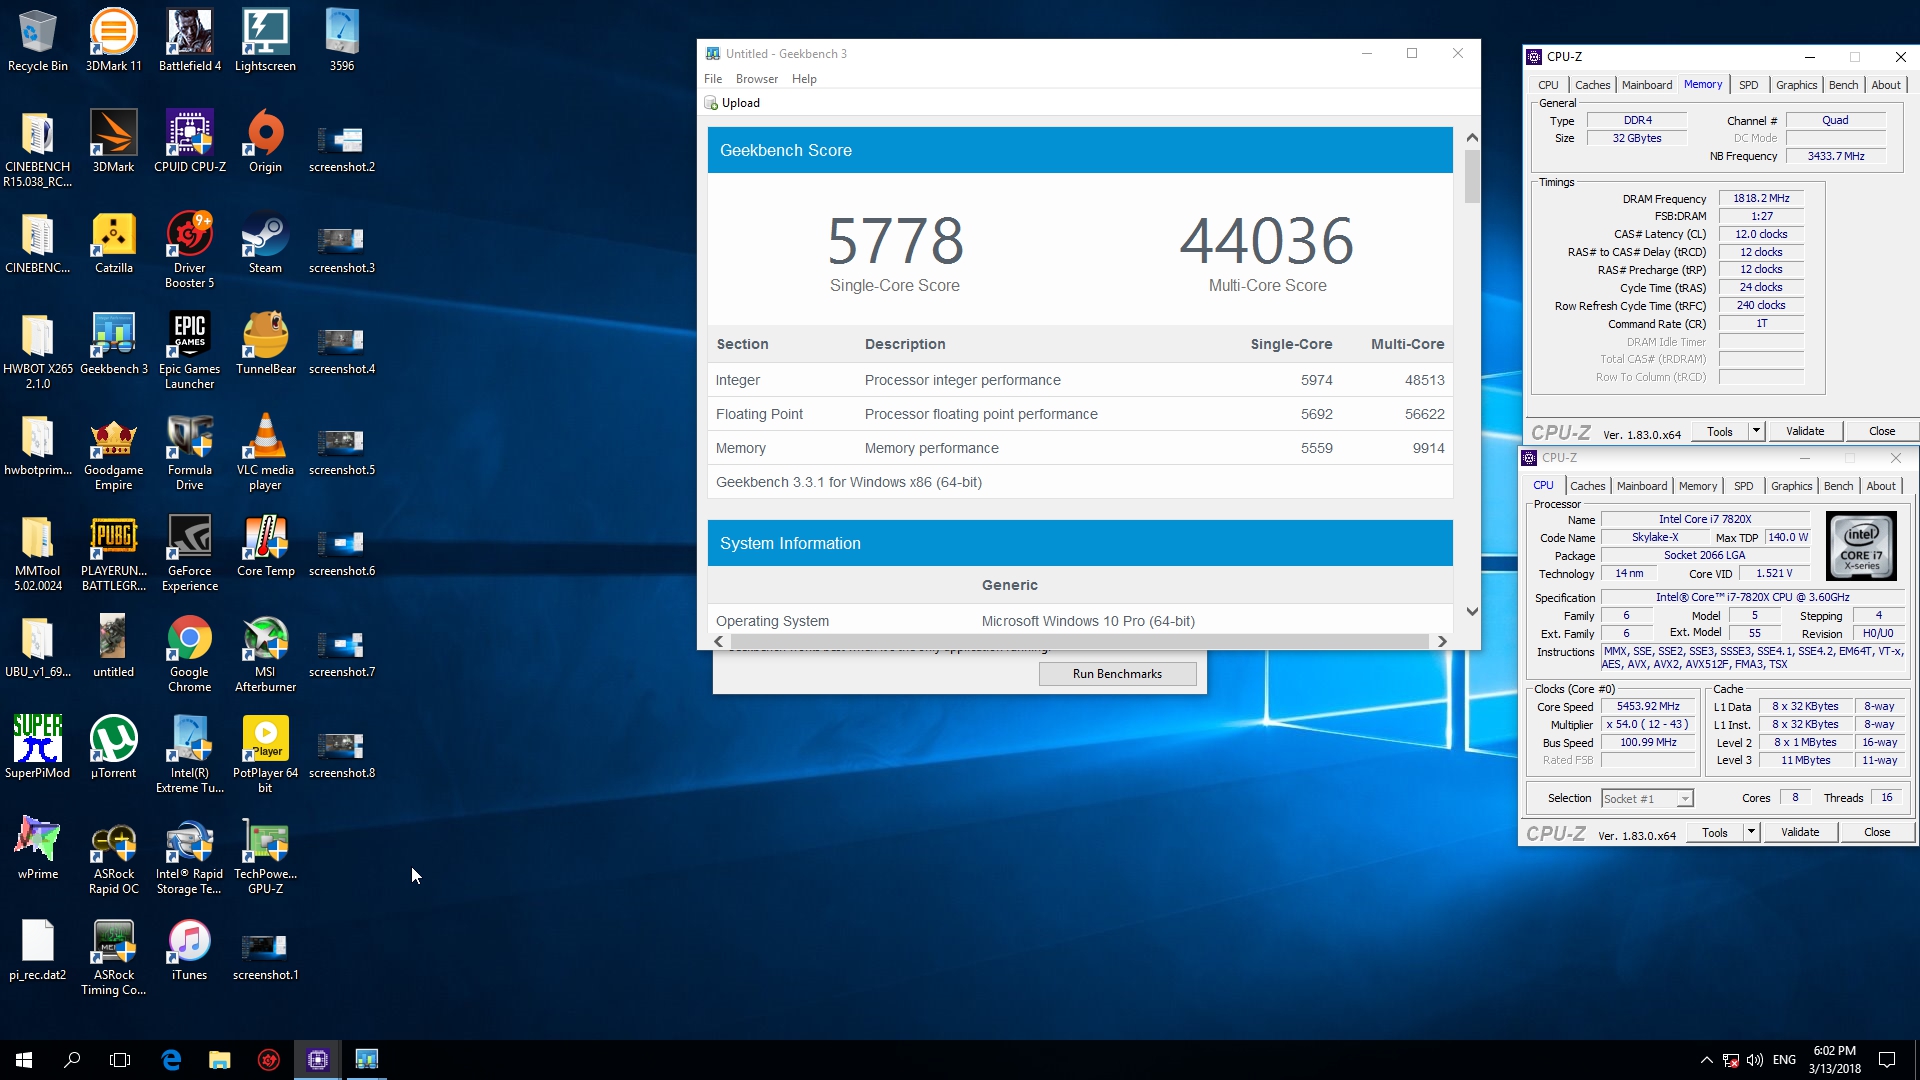This screenshot has width=1920, height=1080.
Task: Launch the 3DMark 11 desktop shortcut
Action: click(113, 40)
